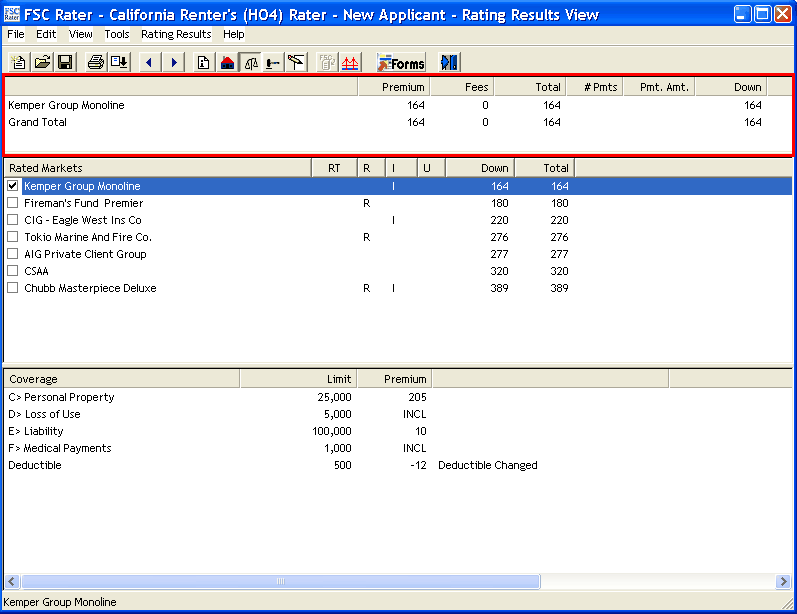Click the Pmt. Amt. column header
This screenshot has width=797, height=614.
pyautogui.click(x=659, y=87)
